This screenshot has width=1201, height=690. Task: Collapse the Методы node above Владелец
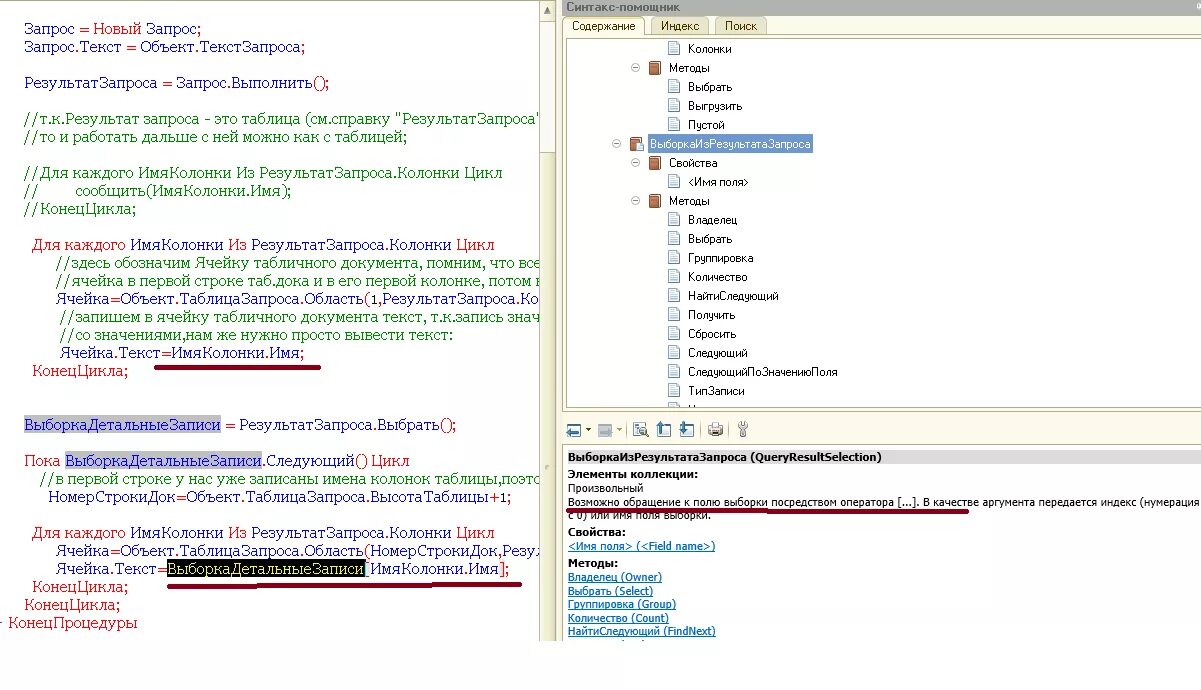click(635, 200)
